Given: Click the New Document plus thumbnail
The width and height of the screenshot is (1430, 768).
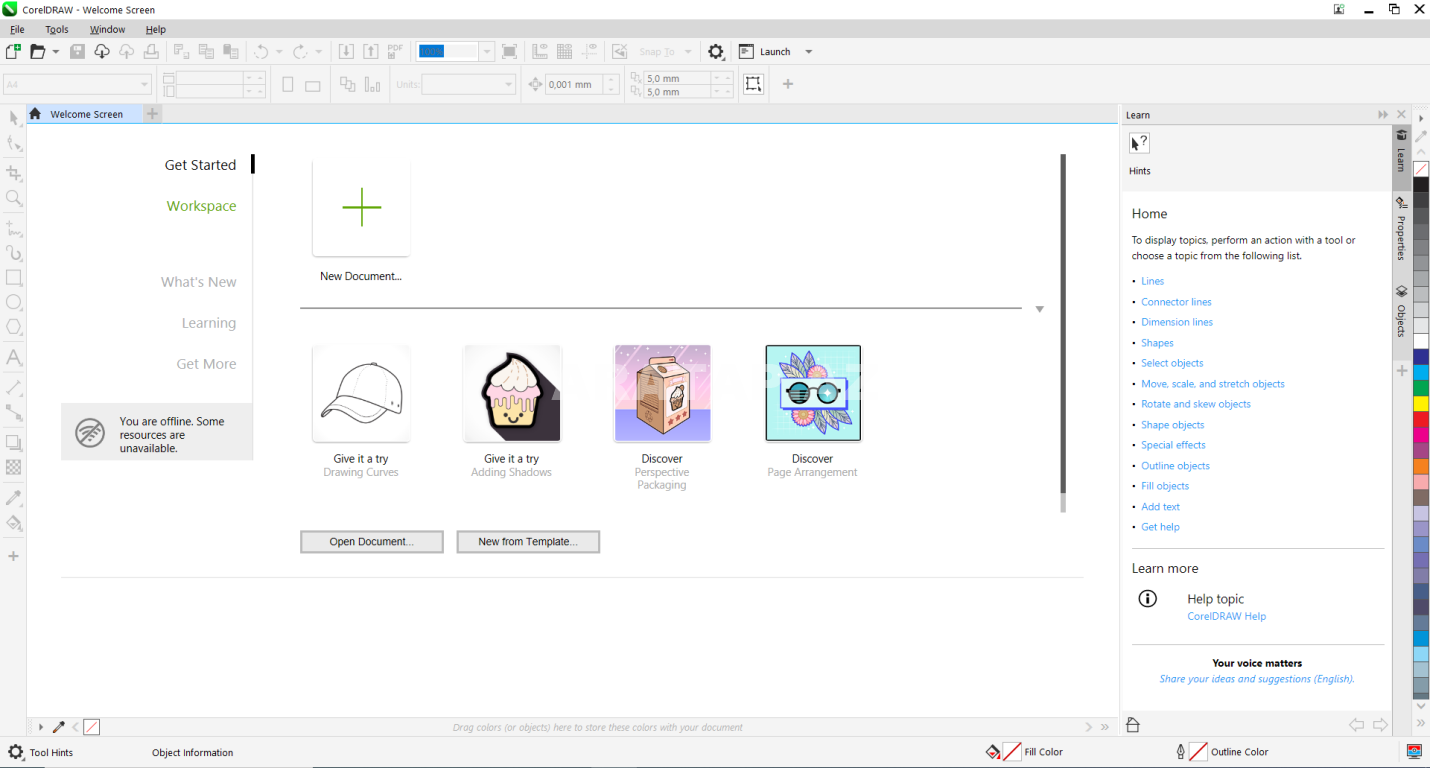Looking at the screenshot, I should click(361, 207).
